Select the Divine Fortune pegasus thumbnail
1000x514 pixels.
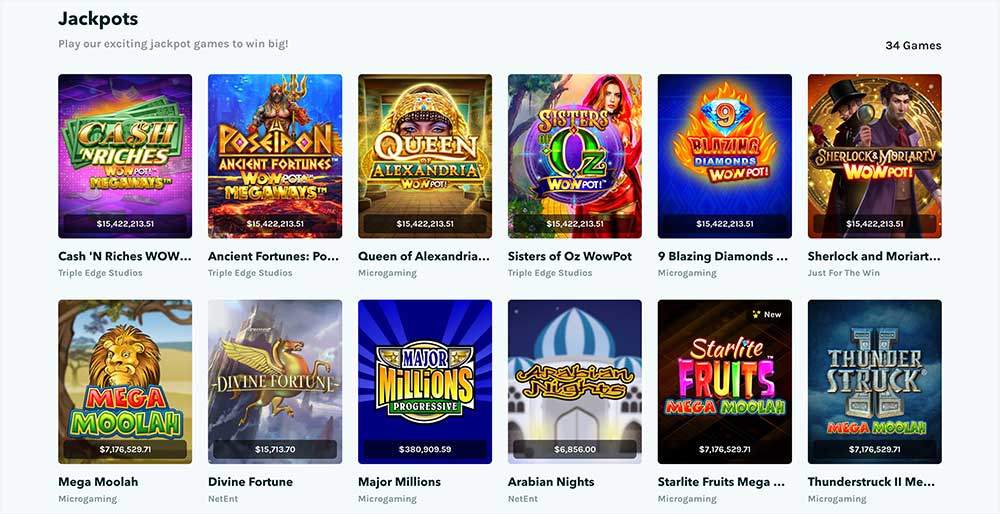click(275, 381)
